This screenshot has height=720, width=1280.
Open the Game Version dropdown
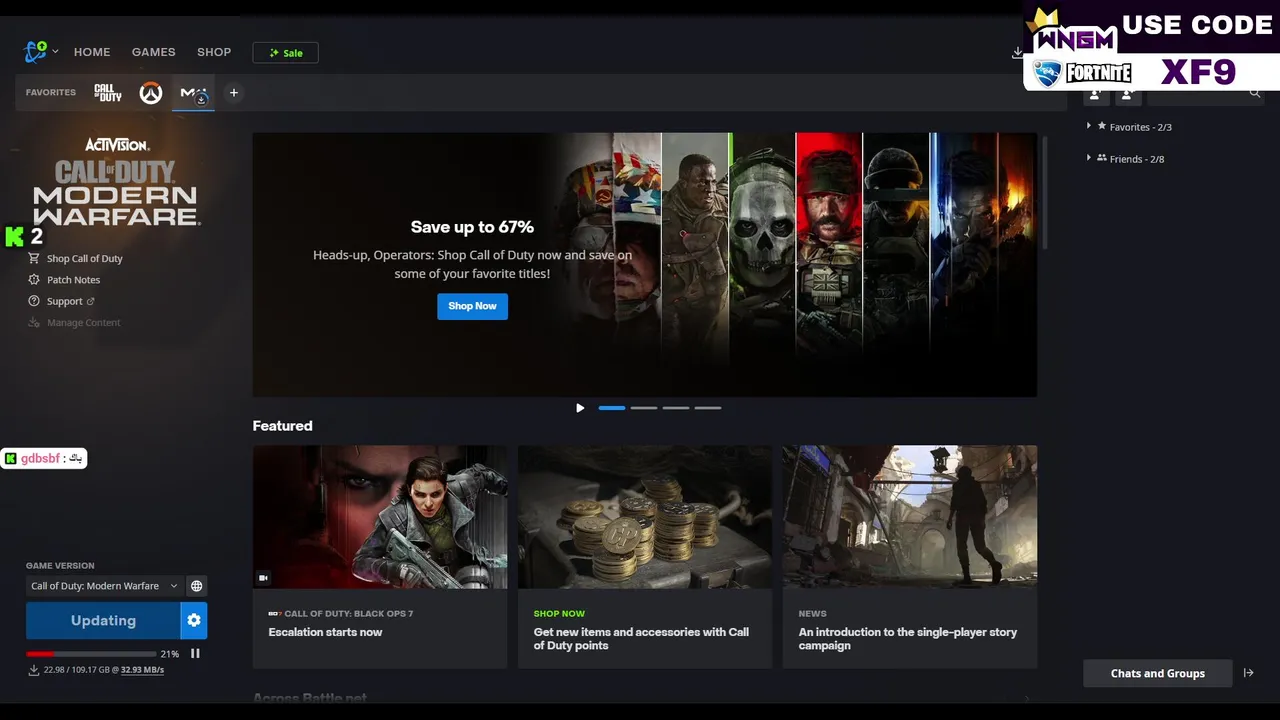click(104, 586)
